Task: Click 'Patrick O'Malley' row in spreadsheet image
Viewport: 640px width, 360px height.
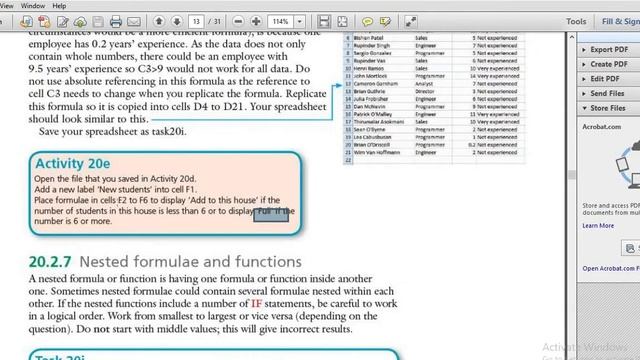Action: point(435,114)
